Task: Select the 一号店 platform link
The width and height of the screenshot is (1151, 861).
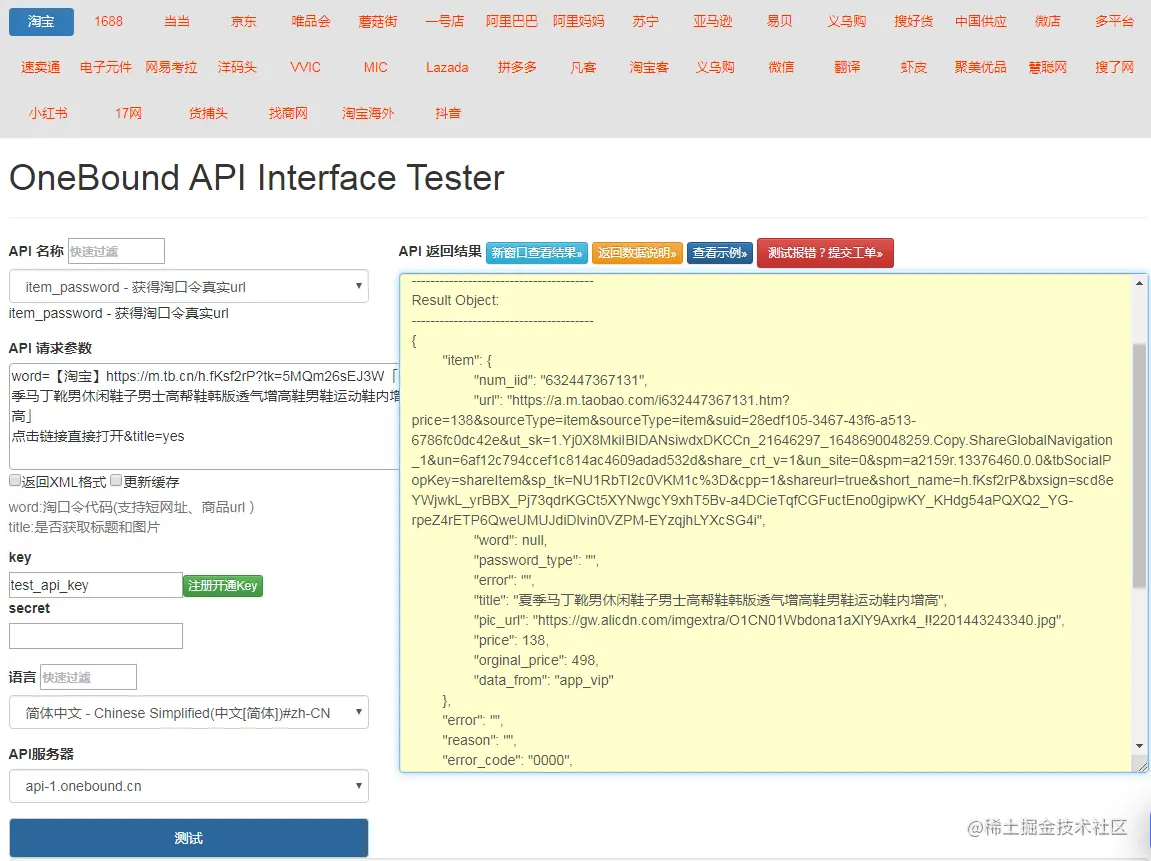Action: 444,22
